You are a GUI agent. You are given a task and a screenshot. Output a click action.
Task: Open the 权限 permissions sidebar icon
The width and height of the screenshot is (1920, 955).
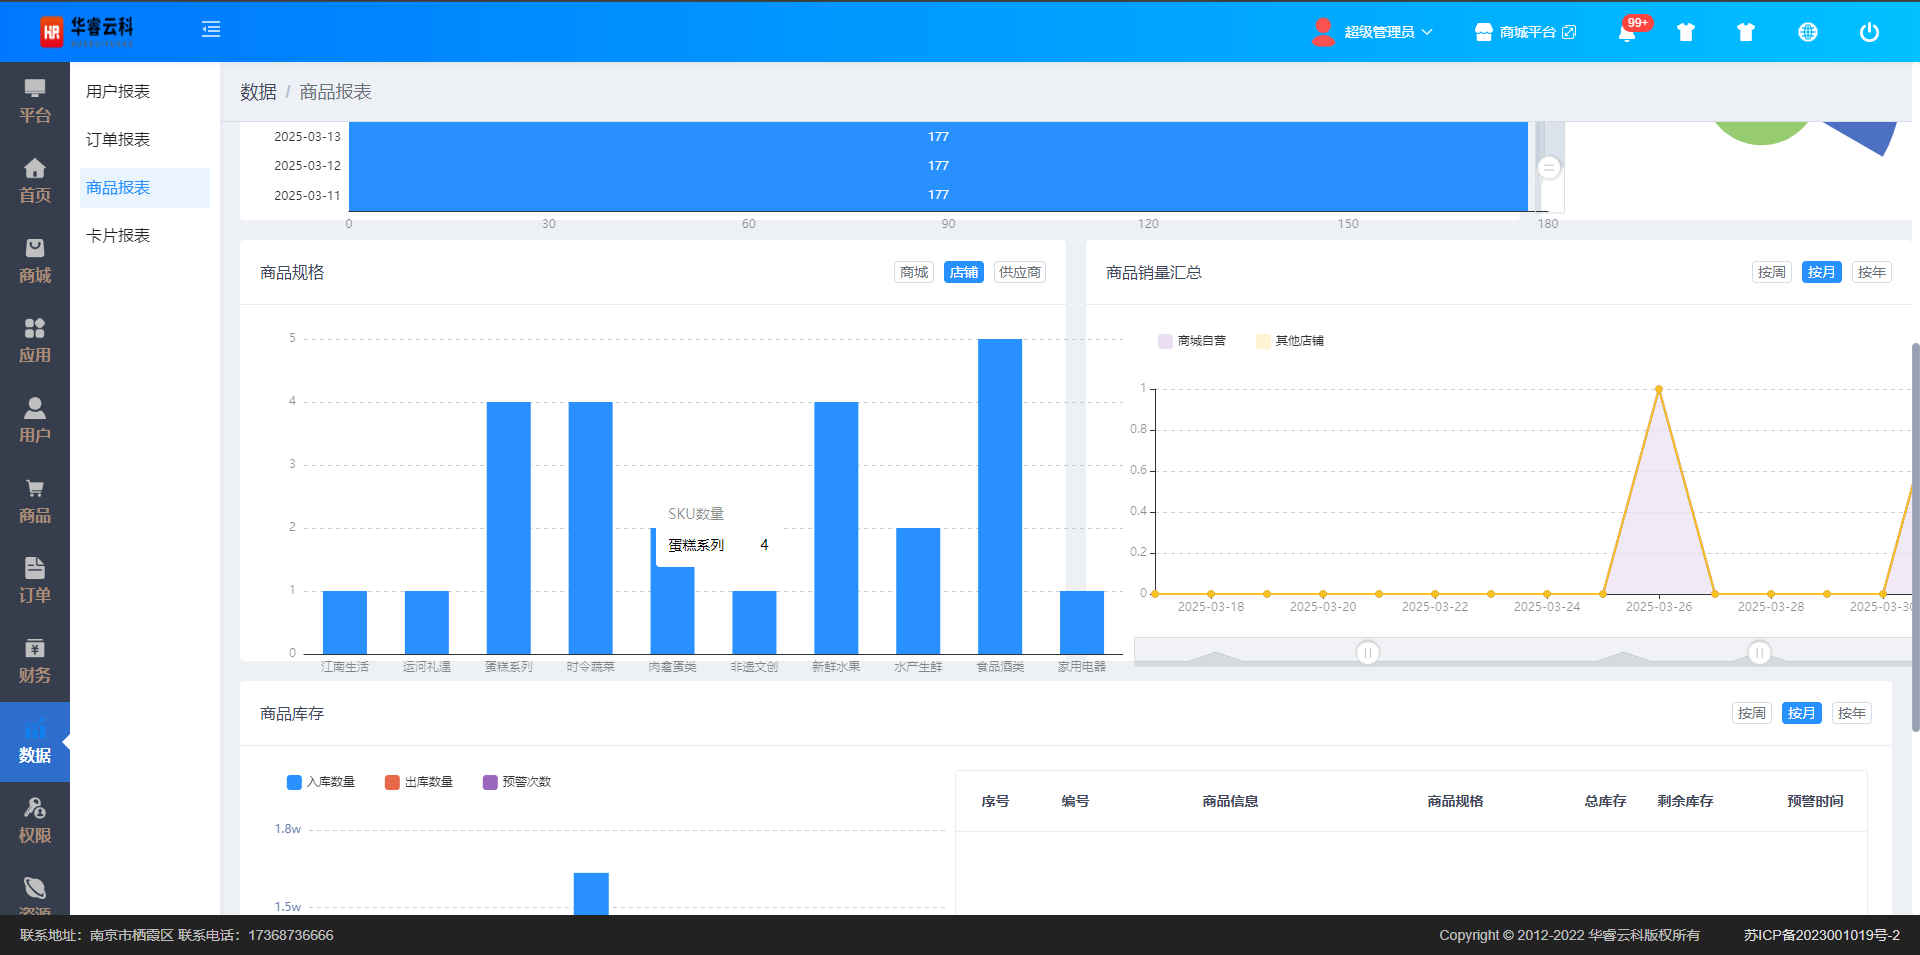pyautogui.click(x=35, y=821)
